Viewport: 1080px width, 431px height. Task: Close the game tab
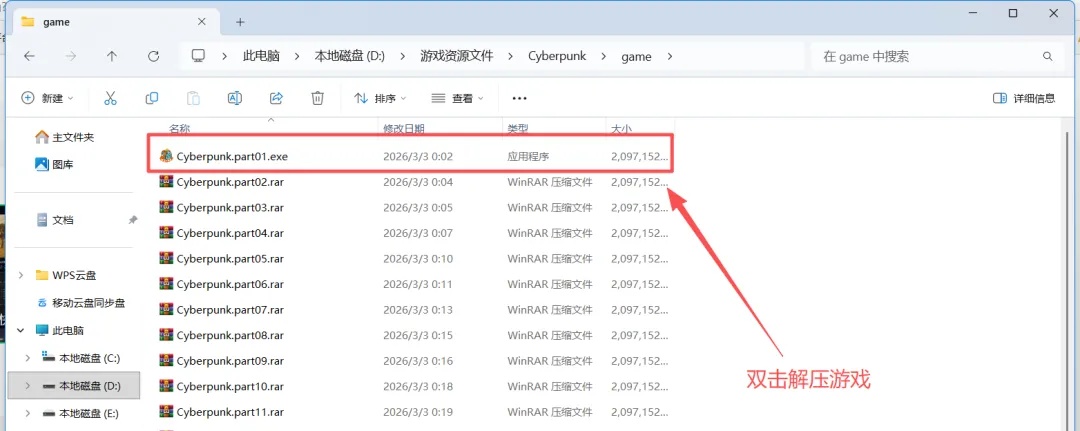(201, 21)
